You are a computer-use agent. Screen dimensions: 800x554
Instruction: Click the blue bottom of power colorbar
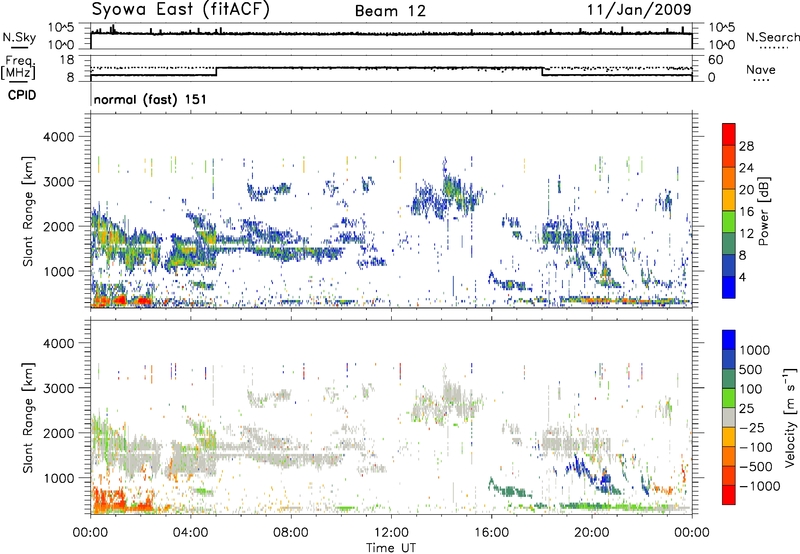coord(729,287)
